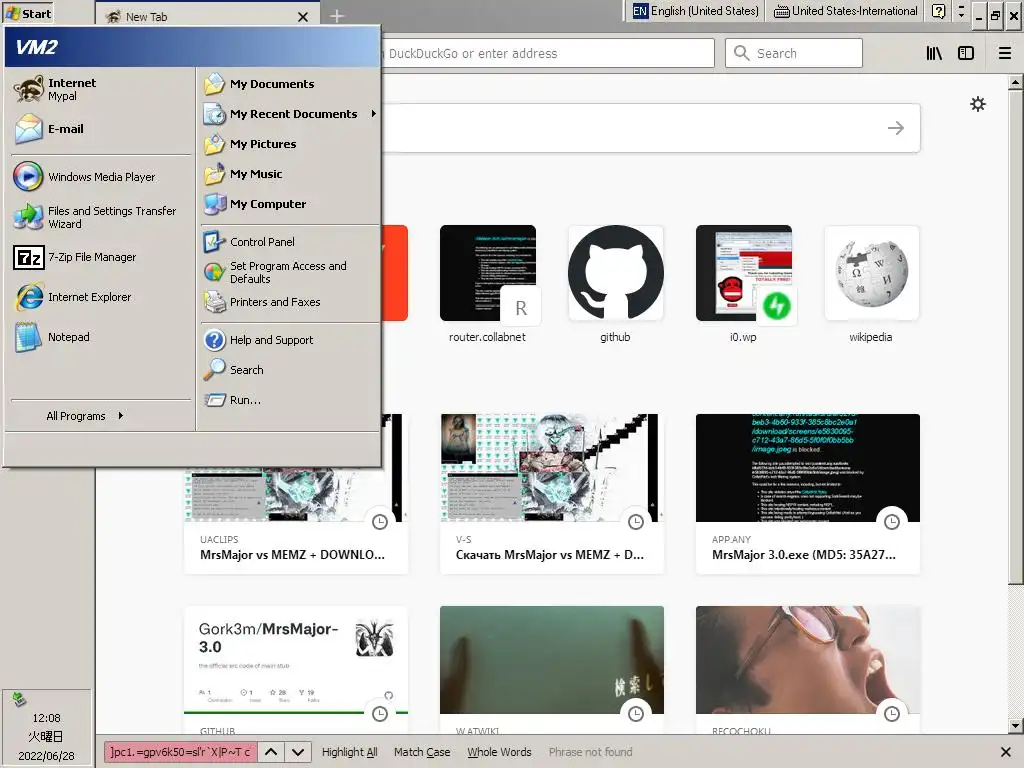This screenshot has height=768, width=1024.
Task: Open Set Program Access and Defaults
Action: click(290, 272)
